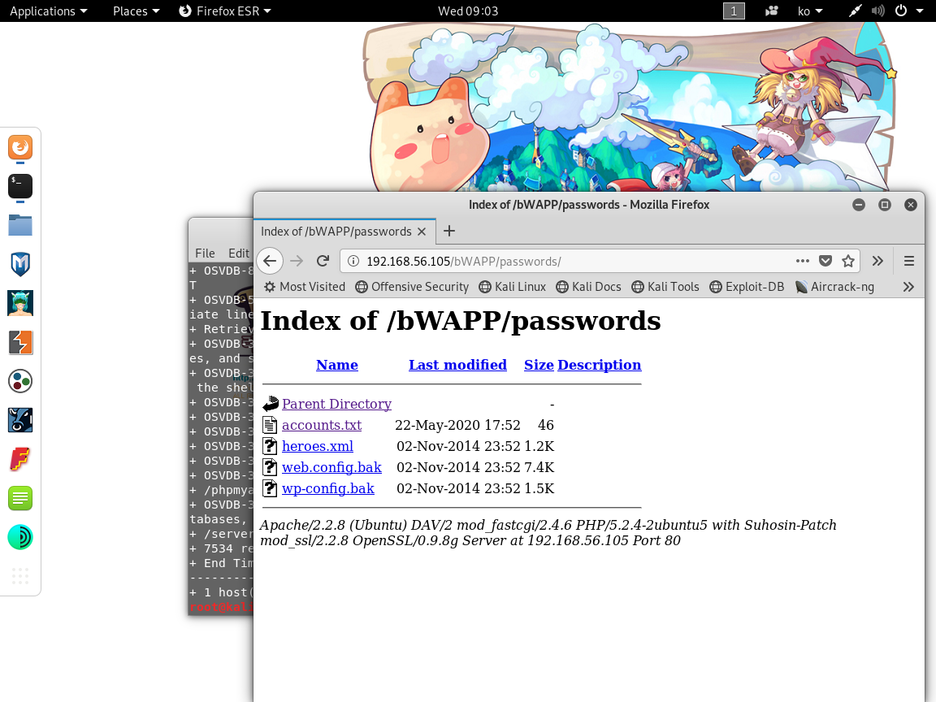Go to Parent Directory link

tap(337, 404)
